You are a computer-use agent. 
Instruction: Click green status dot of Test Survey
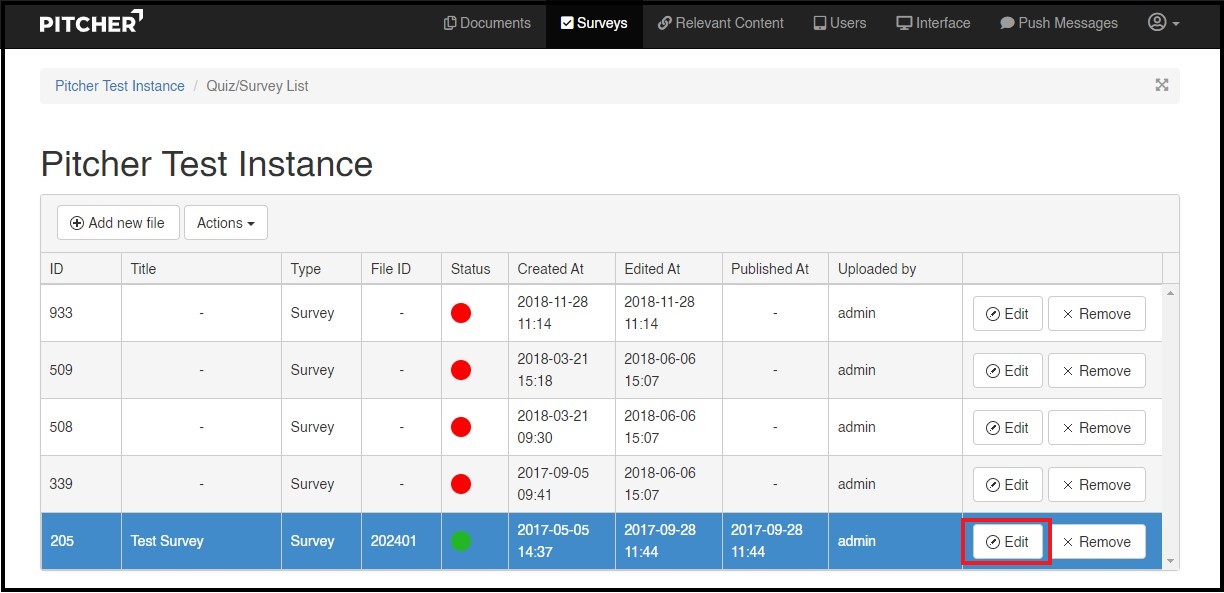pyautogui.click(x=461, y=541)
